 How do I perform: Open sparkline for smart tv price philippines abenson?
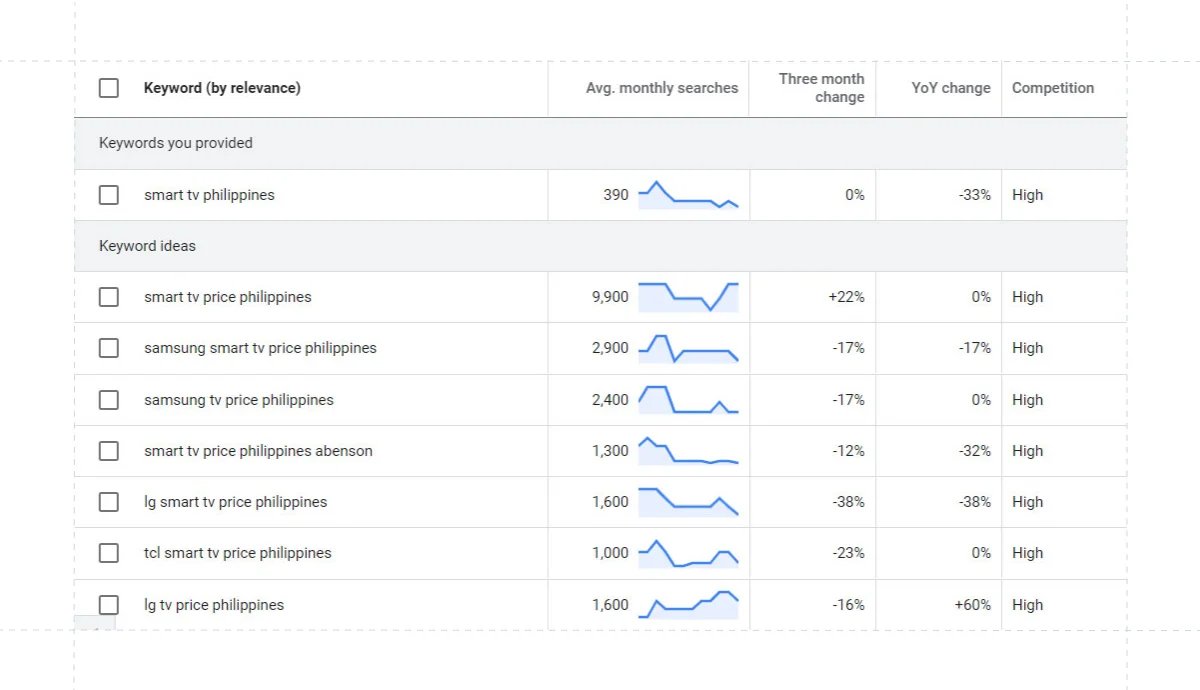pos(688,451)
